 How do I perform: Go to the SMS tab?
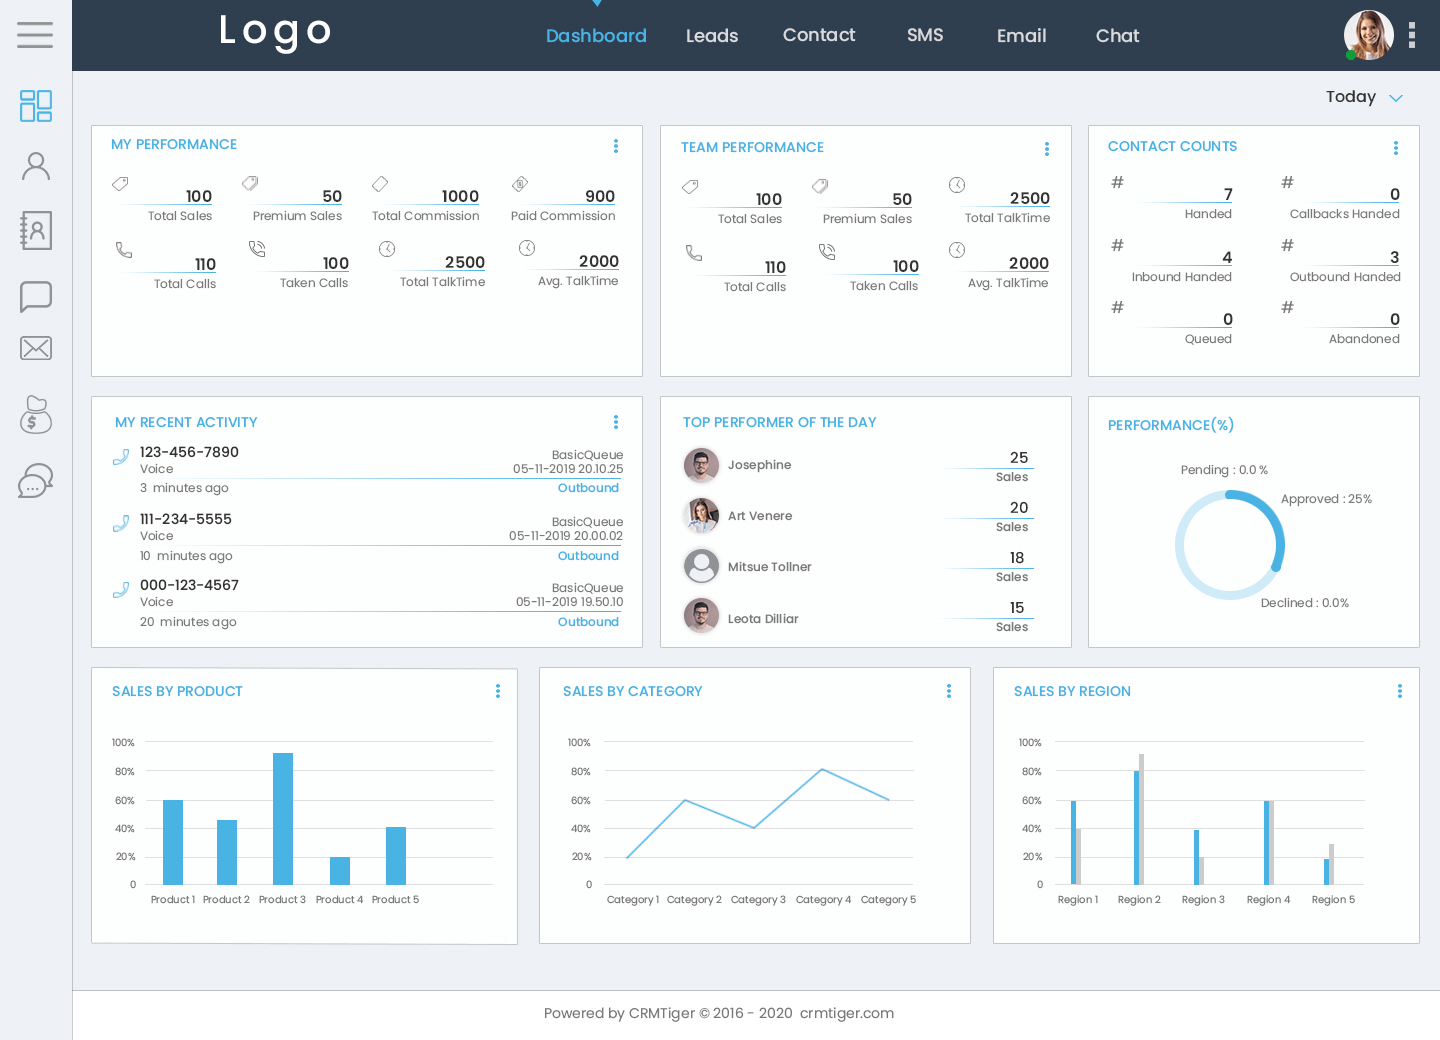[925, 36]
